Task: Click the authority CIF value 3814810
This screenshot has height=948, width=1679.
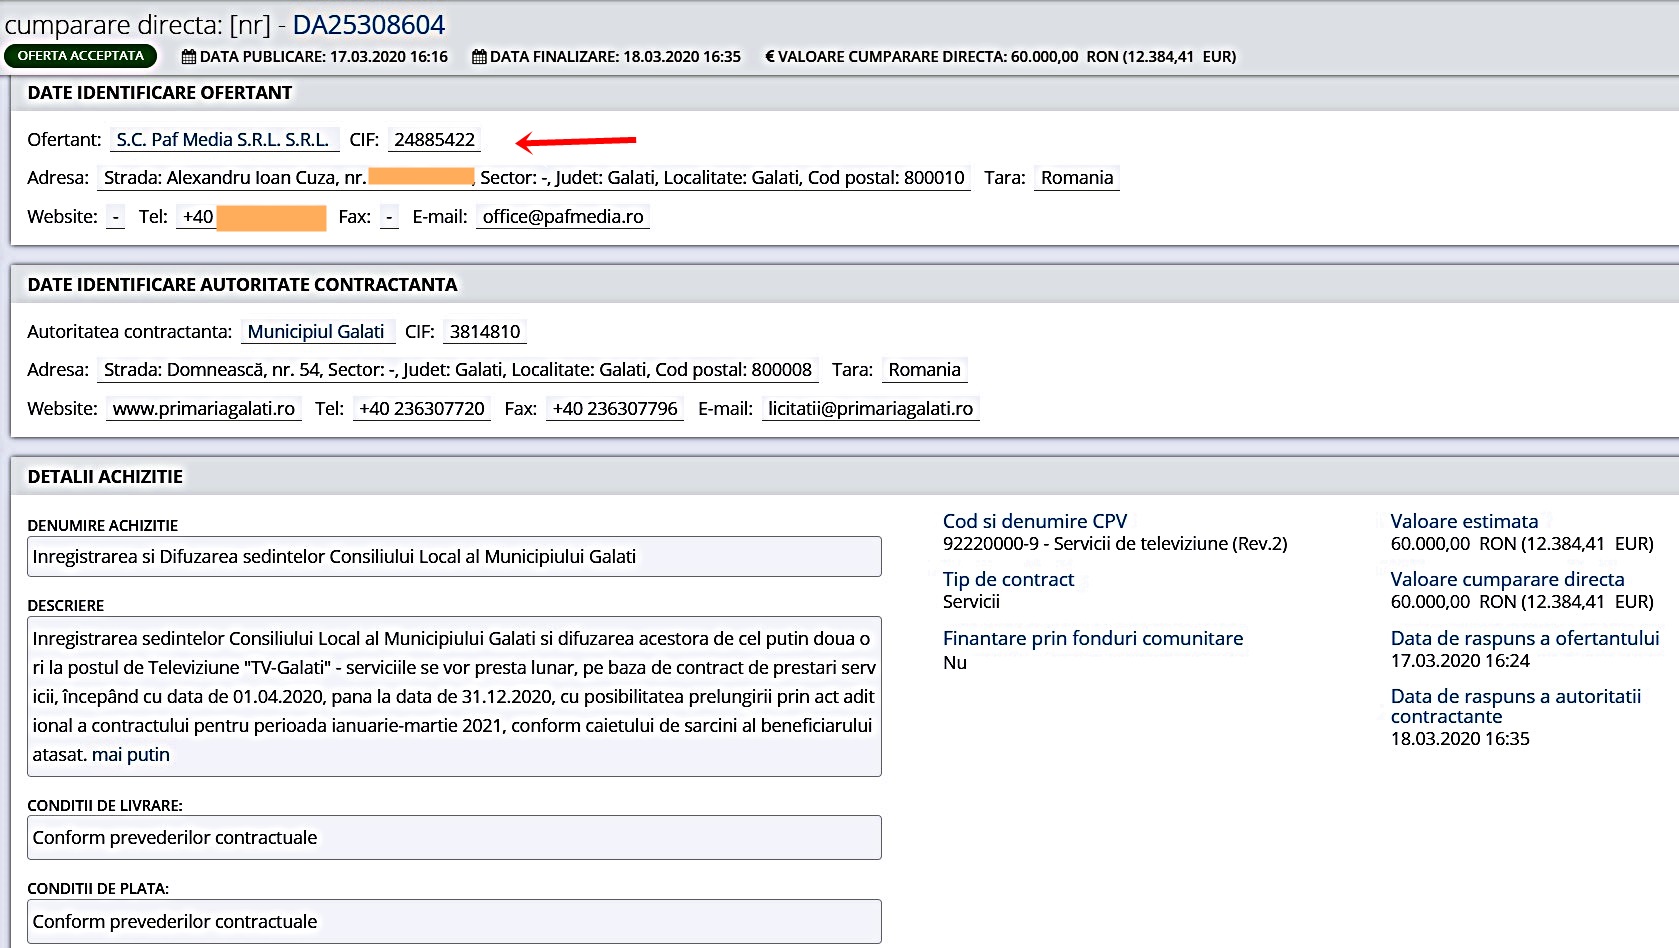Action: click(x=484, y=332)
